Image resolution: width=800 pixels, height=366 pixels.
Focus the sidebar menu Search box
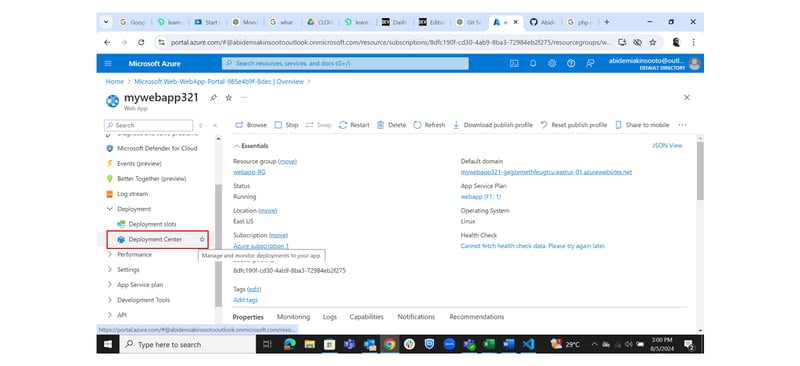click(148, 125)
